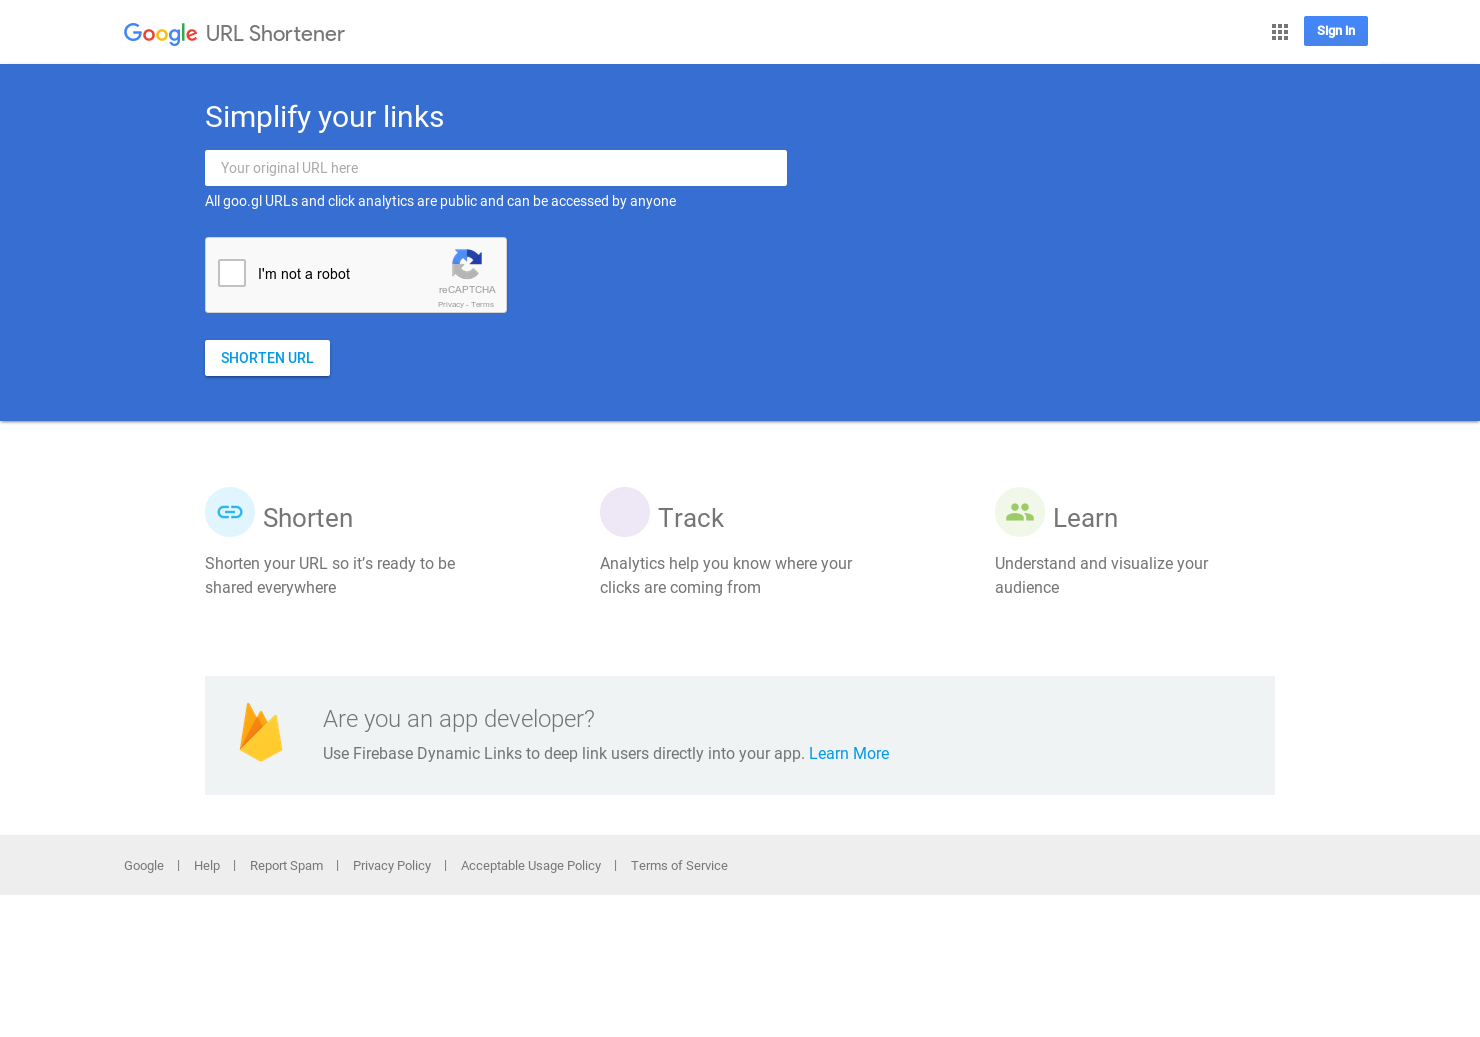Screen dimensions: 1480x1037
Task: Open reCAPTCHA Terms link
Action: coord(483,305)
